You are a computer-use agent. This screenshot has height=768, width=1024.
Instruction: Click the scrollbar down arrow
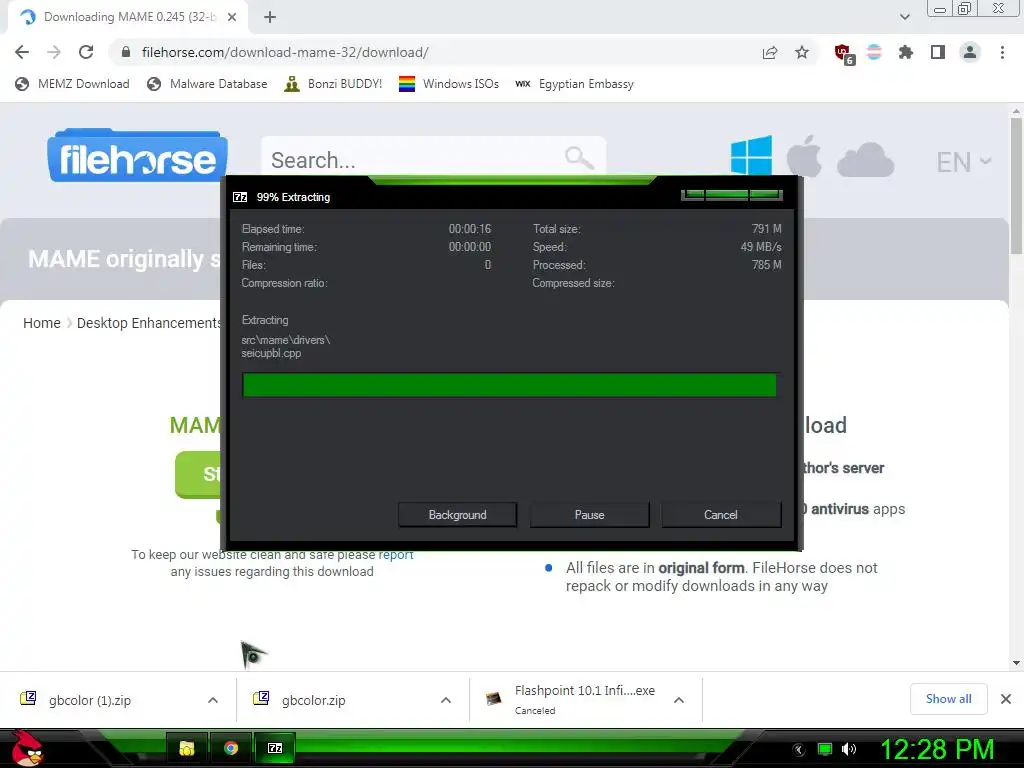[x=1016, y=663]
